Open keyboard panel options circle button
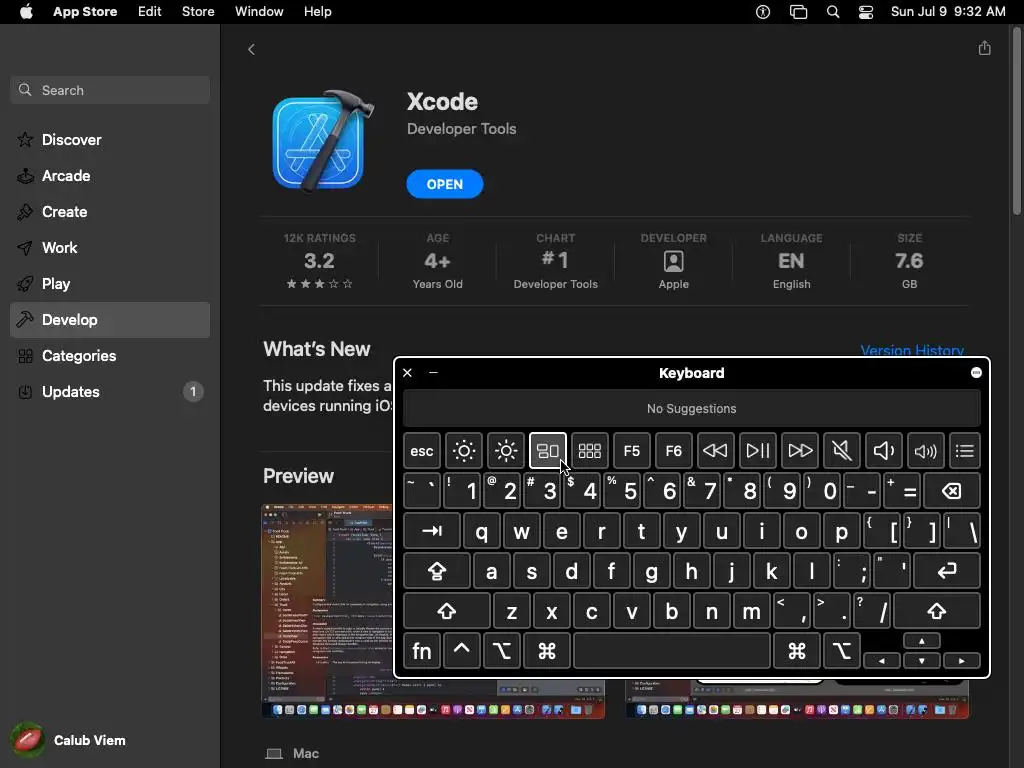 [976, 373]
